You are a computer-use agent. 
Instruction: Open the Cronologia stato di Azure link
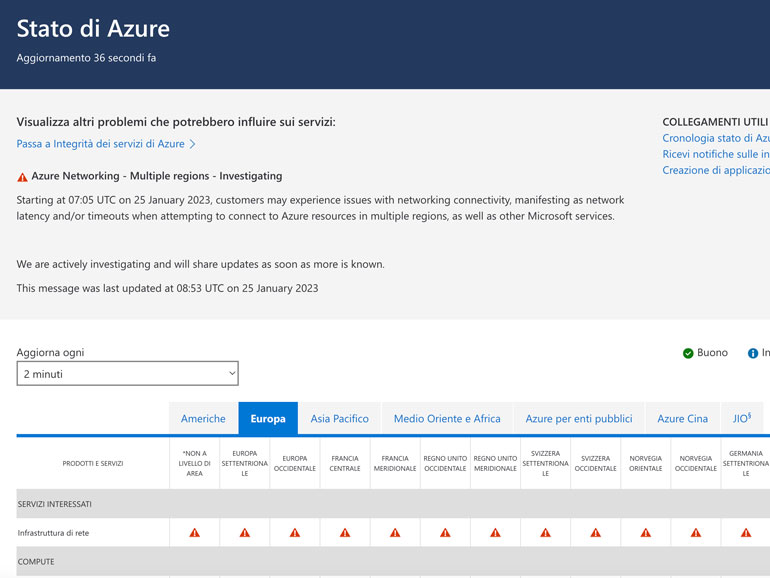click(716, 138)
